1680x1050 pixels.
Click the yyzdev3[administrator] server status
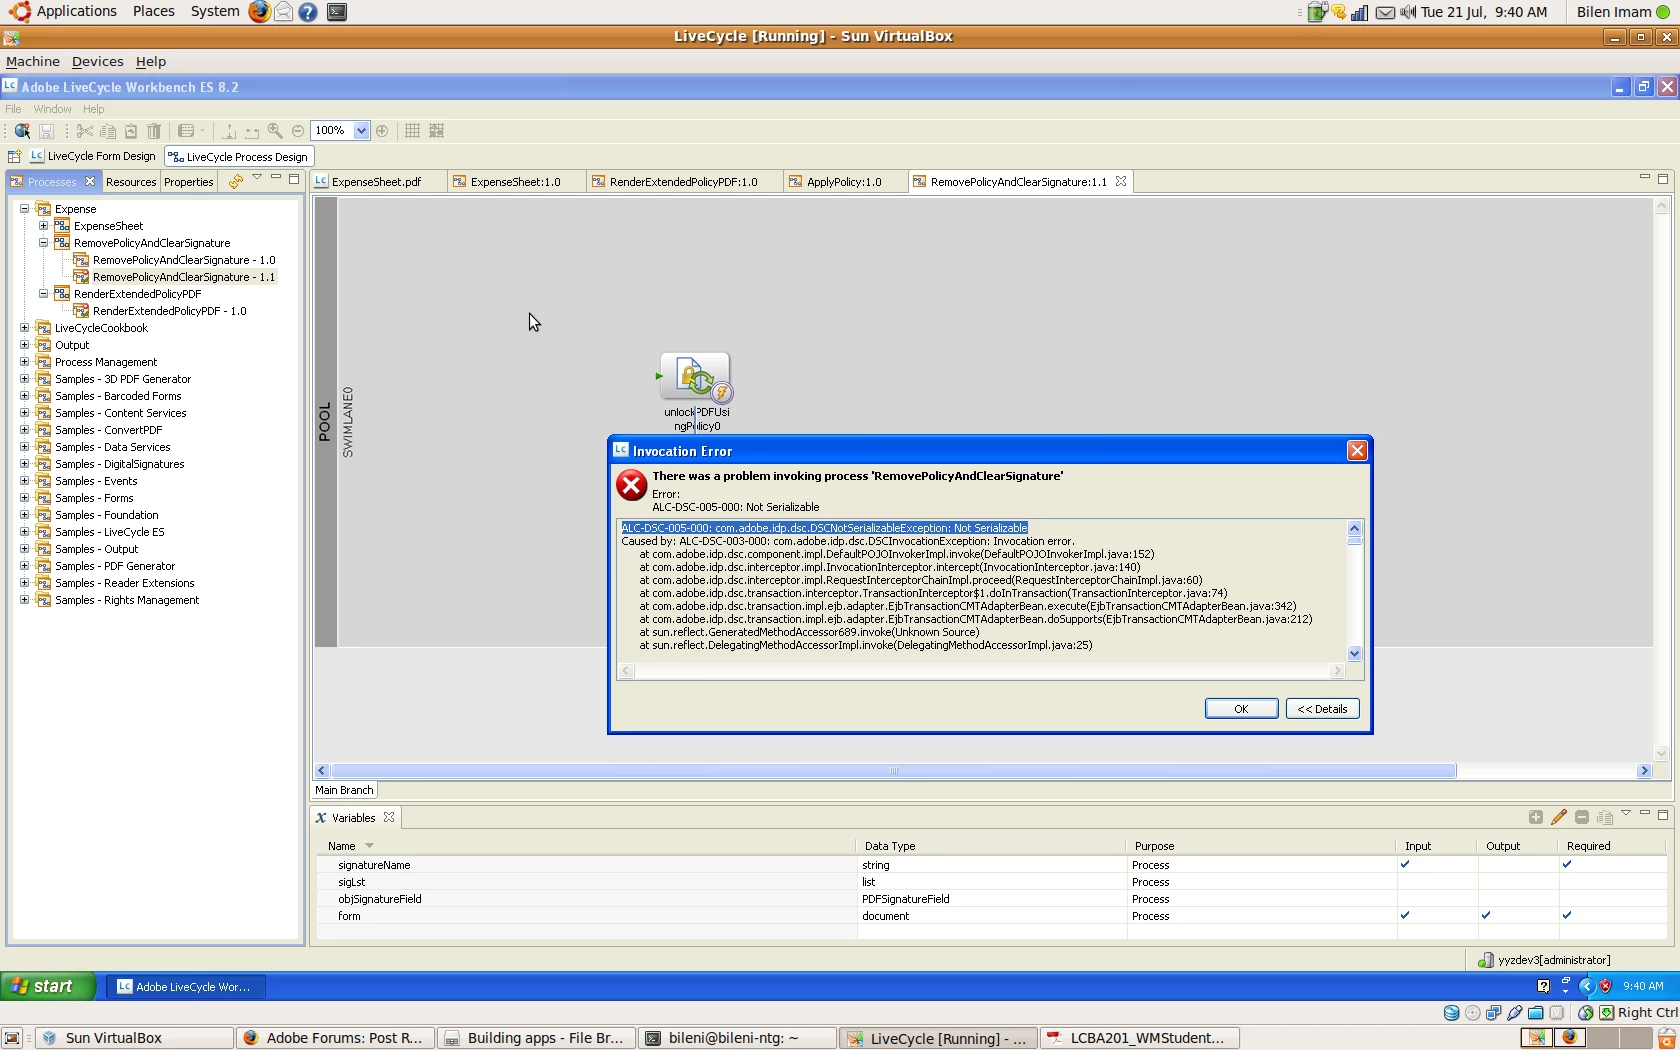pyautogui.click(x=1544, y=960)
